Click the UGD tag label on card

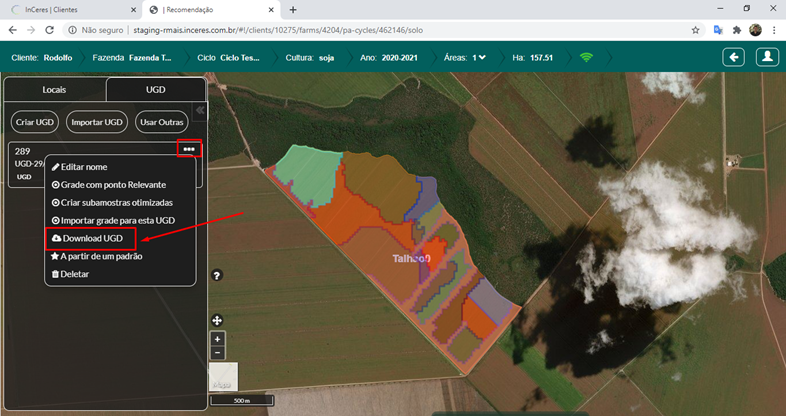[24, 177]
